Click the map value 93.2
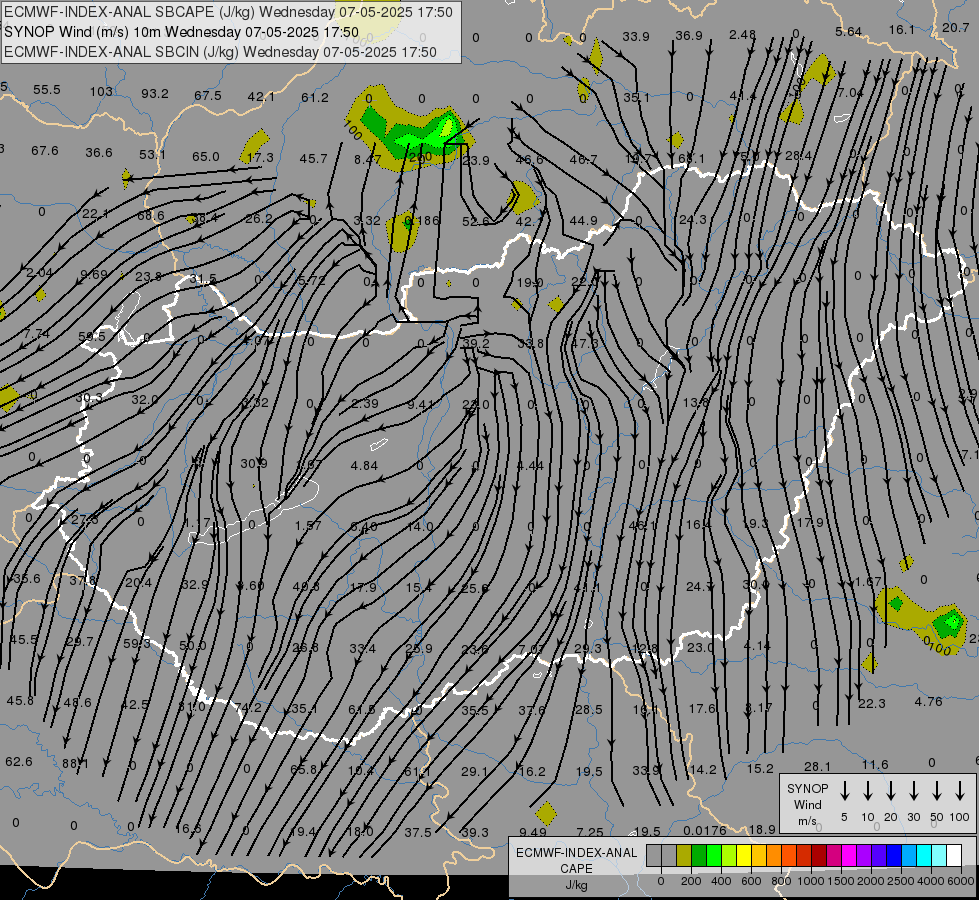 pyautogui.click(x=155, y=94)
